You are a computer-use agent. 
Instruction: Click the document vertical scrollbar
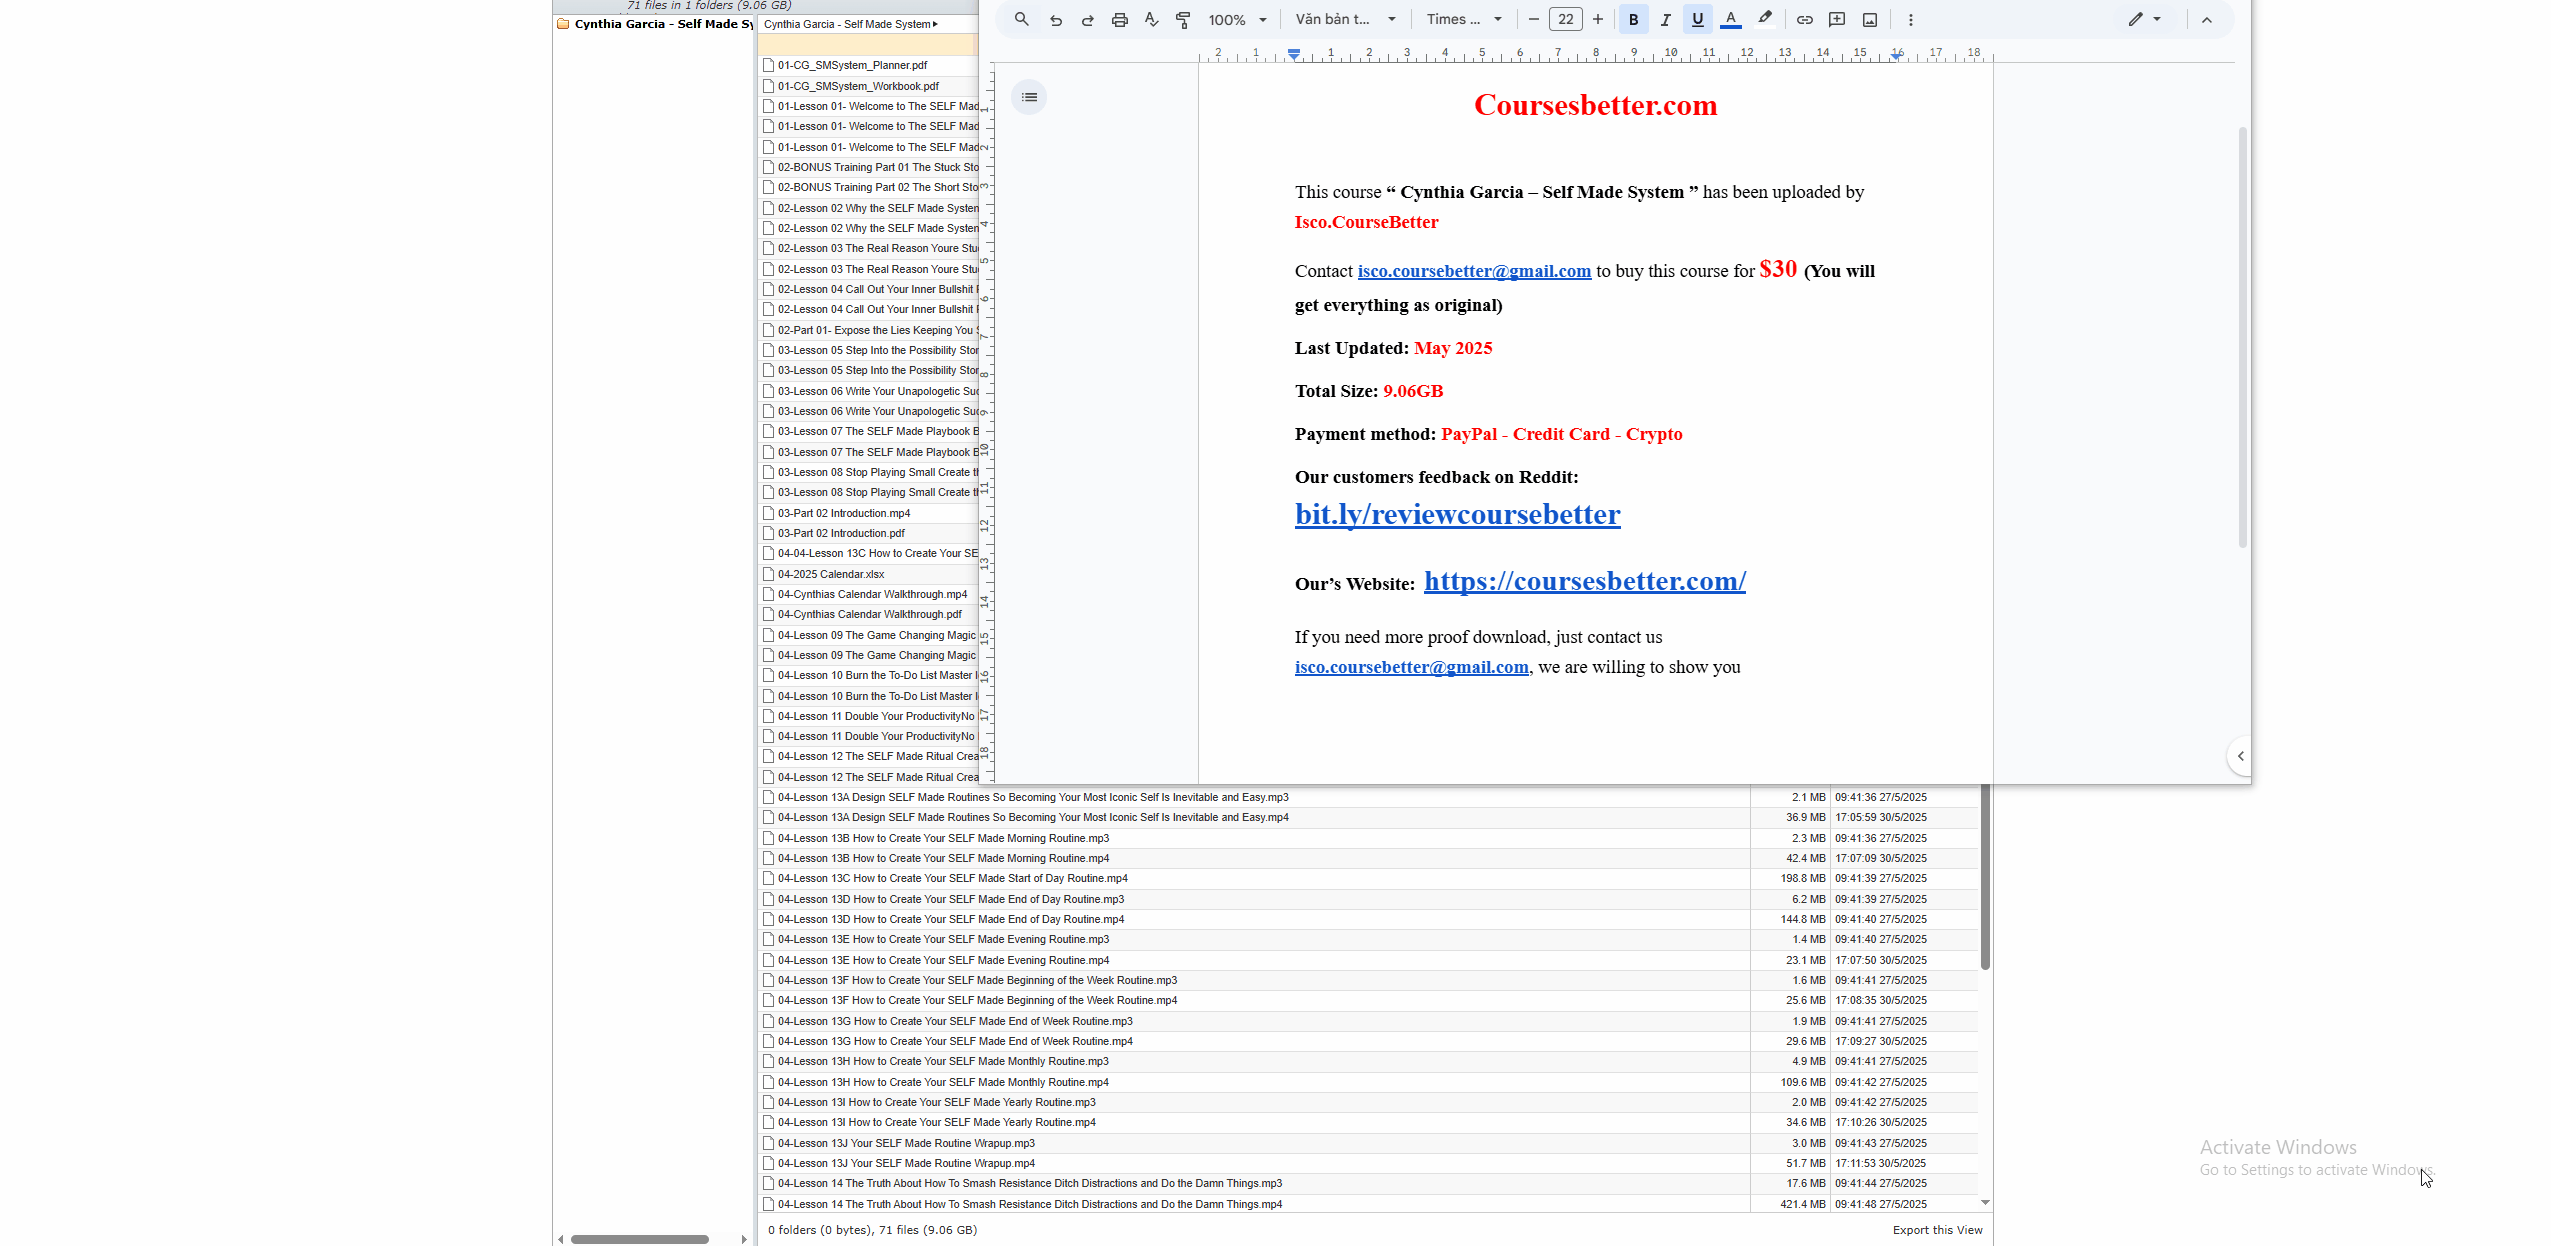point(2242,337)
